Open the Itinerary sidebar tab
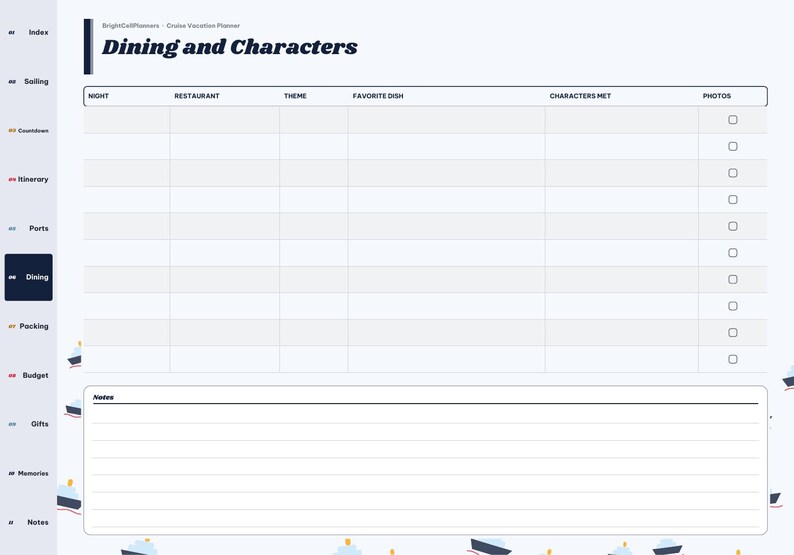 28,179
